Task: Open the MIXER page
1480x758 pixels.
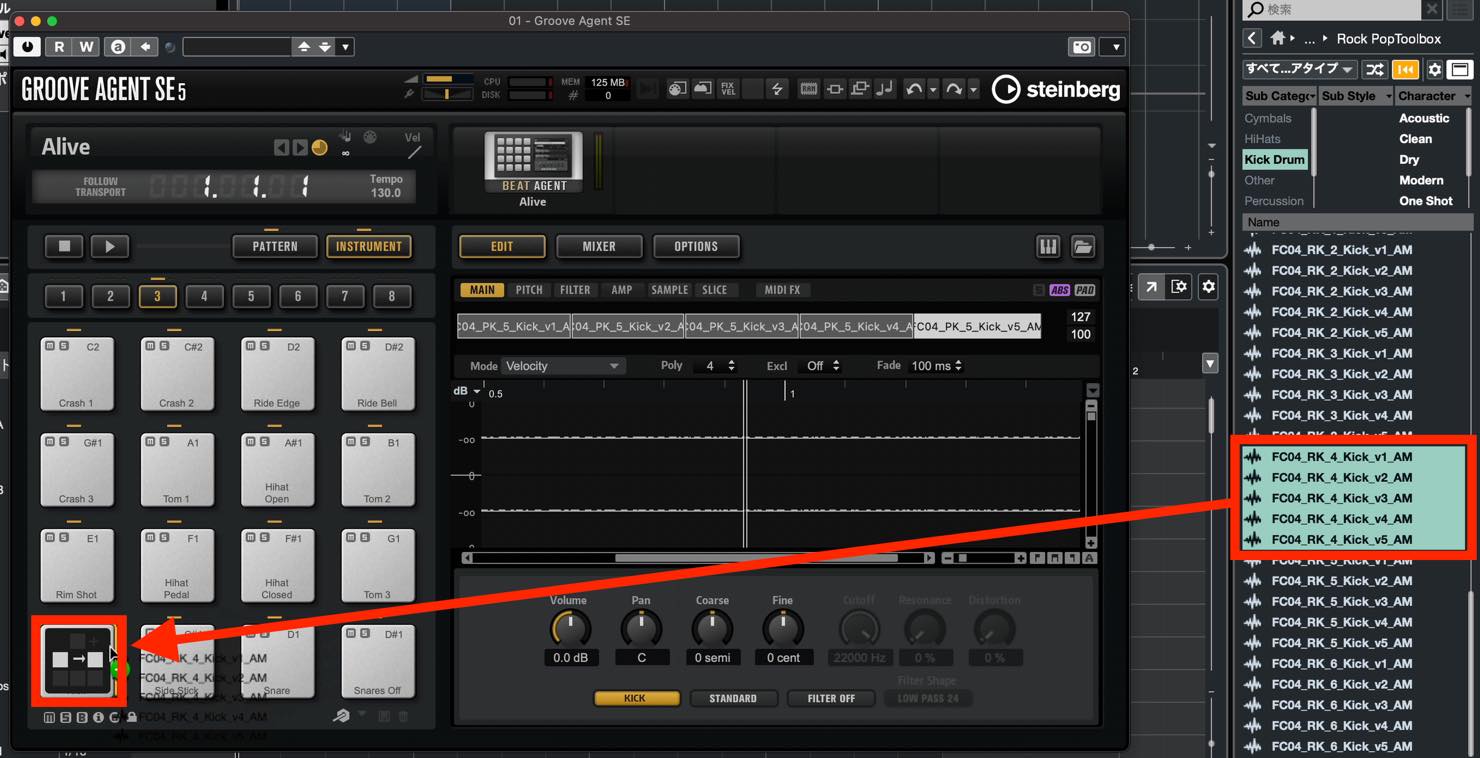Action: [599, 246]
